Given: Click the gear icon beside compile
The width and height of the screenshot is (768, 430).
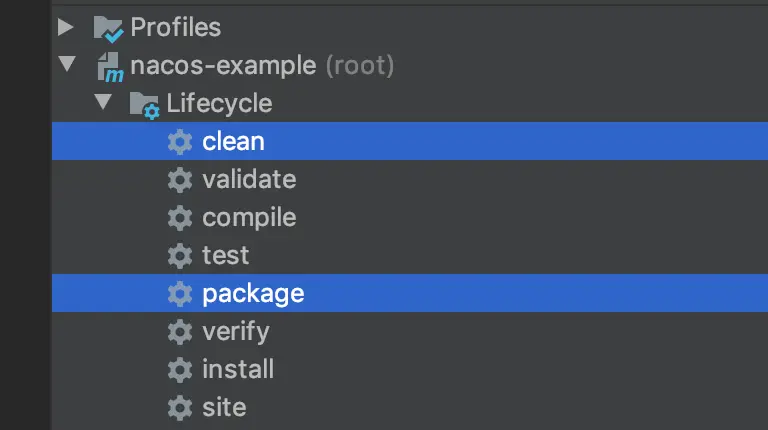Looking at the screenshot, I should [x=180, y=218].
